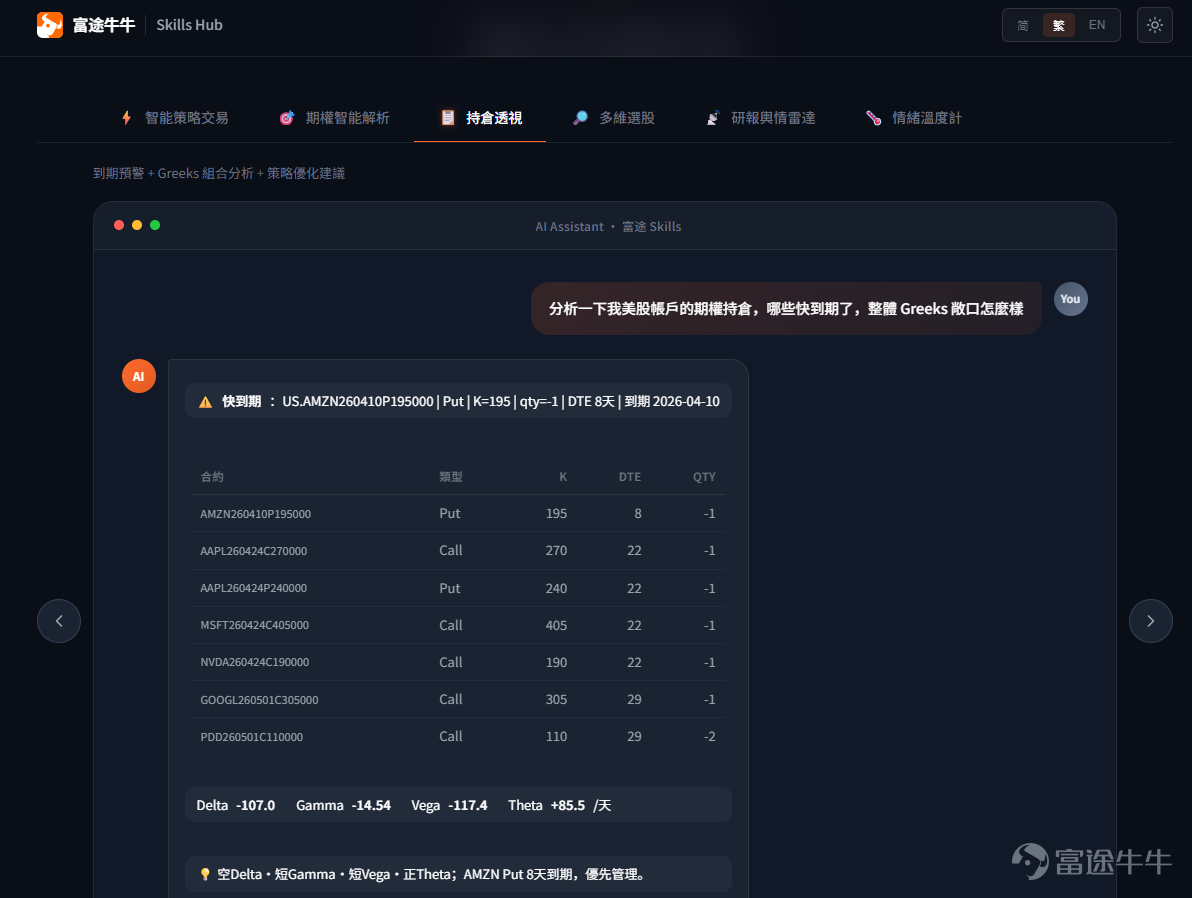Click the You user avatar
This screenshot has width=1192, height=898.
pos(1070,299)
